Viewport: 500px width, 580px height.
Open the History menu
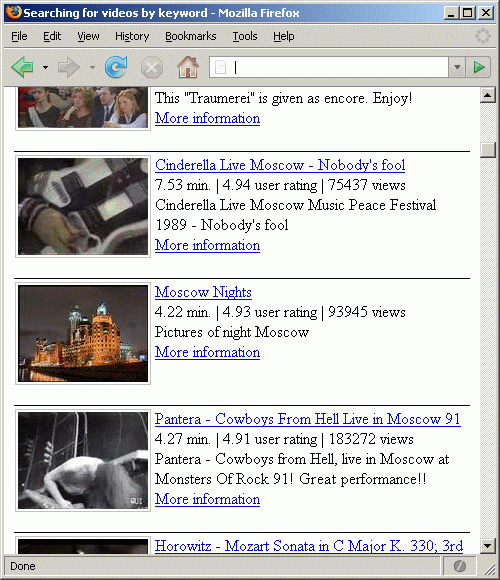tap(132, 36)
